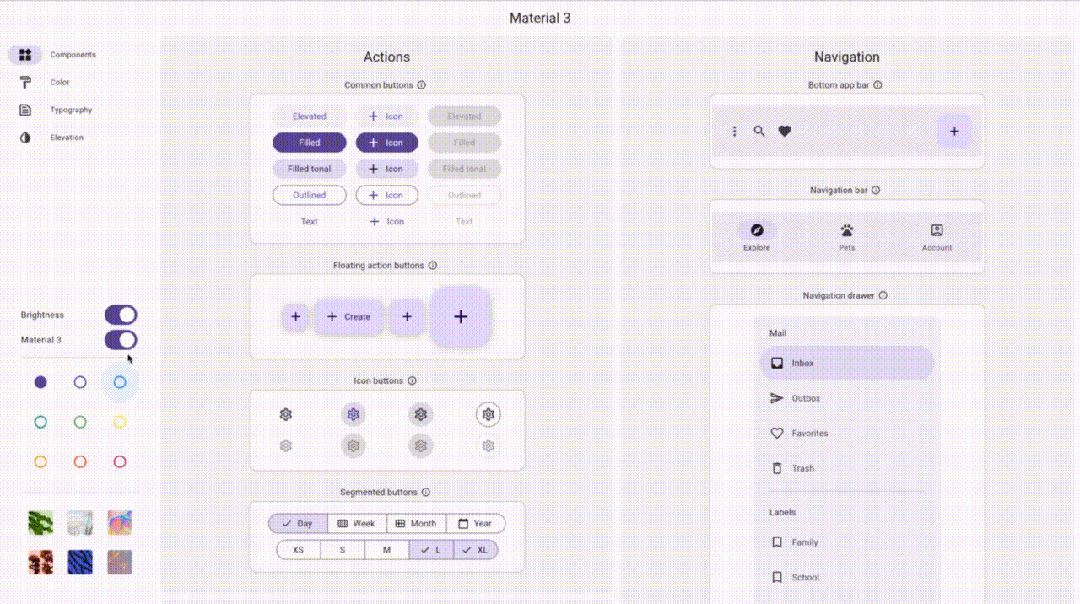The width and height of the screenshot is (1080, 604).
Task: Click the info icon next to Common buttons
Action: [422, 85]
